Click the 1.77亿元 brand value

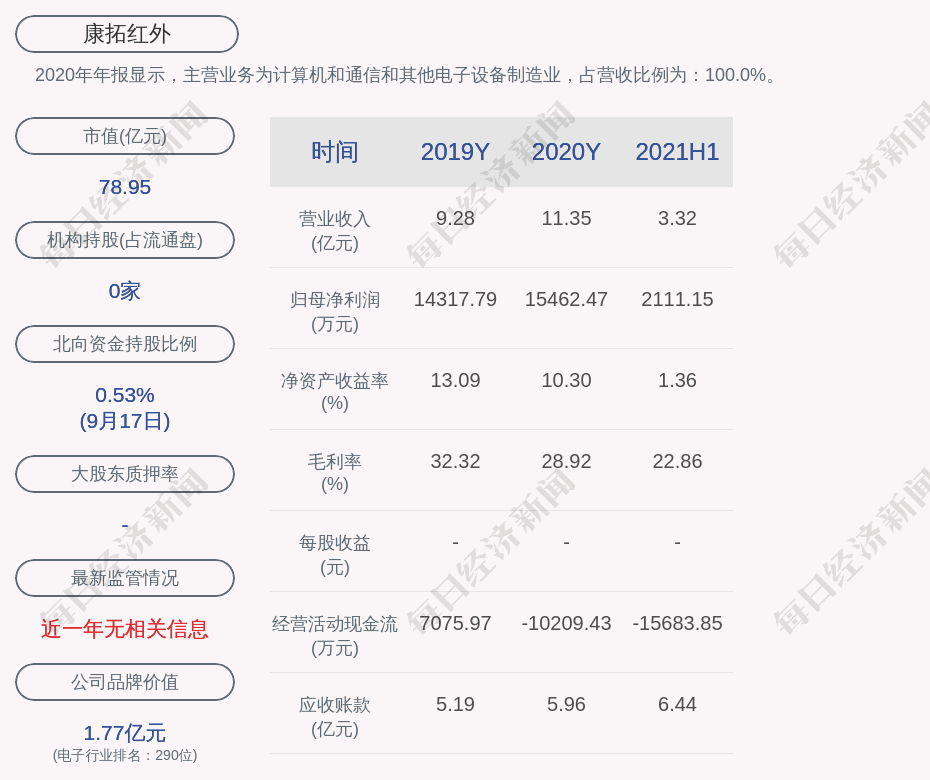pos(125,733)
